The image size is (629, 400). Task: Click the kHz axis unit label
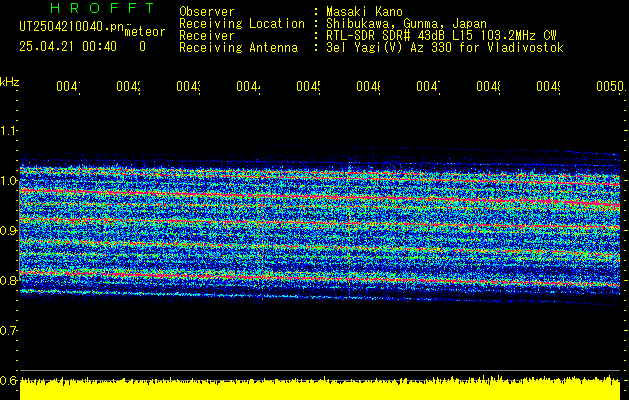pyautogui.click(x=9, y=82)
